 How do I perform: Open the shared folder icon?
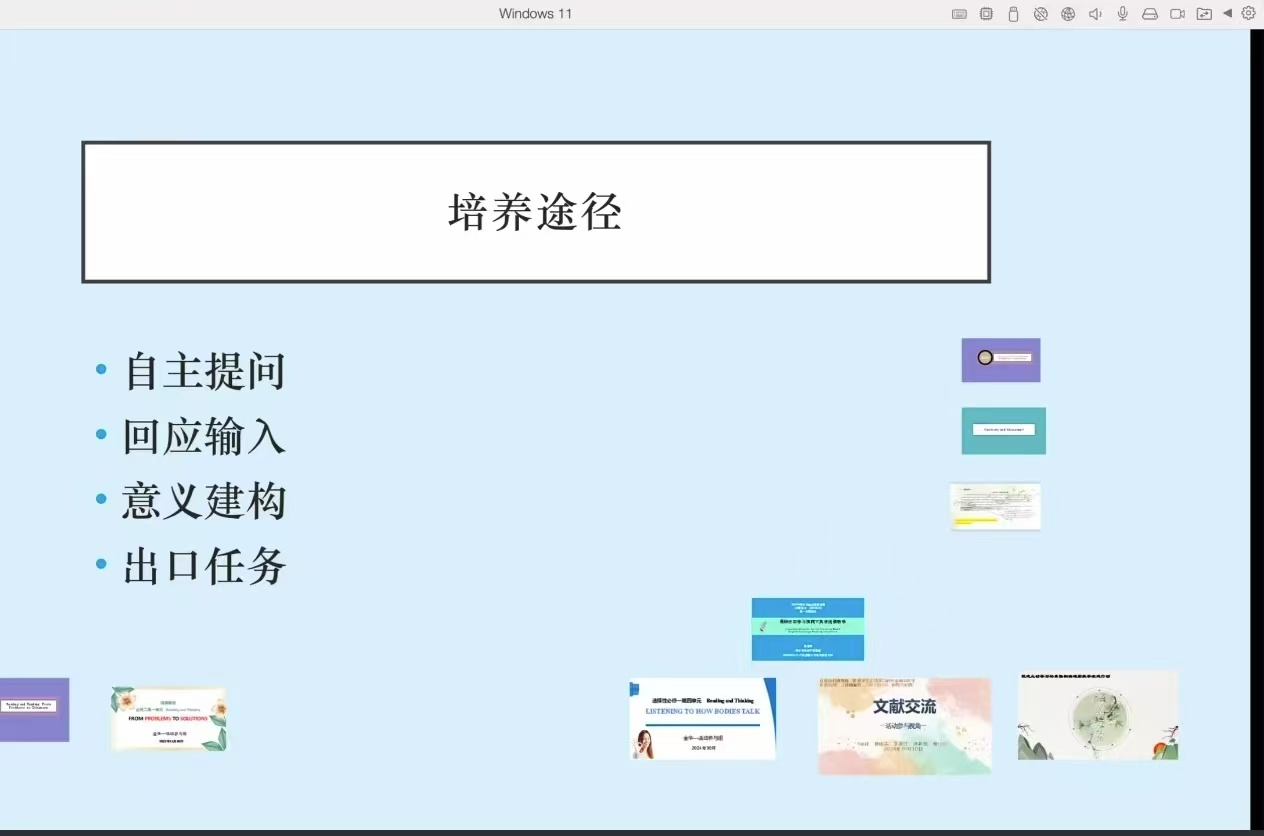click(1204, 14)
